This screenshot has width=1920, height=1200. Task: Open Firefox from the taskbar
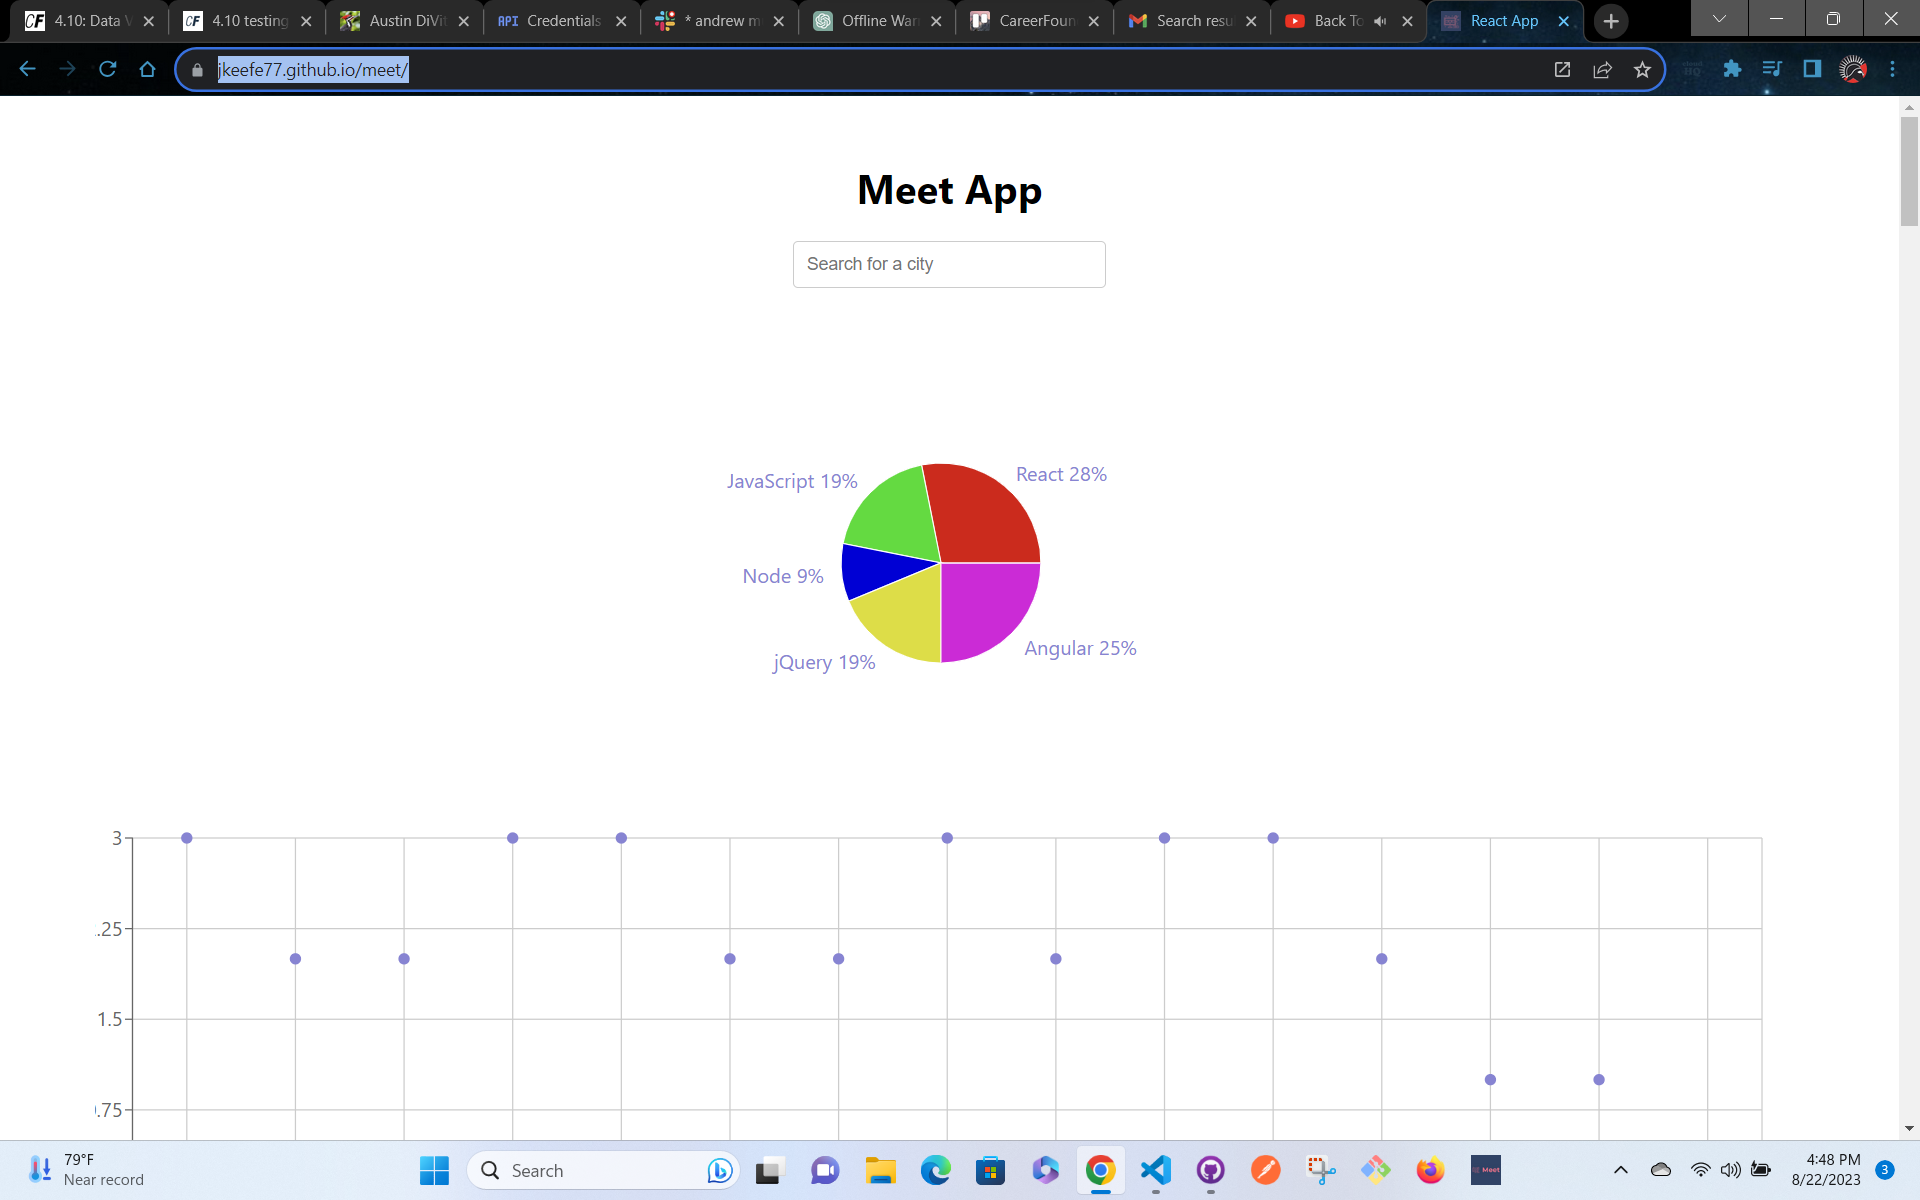click(x=1431, y=1170)
